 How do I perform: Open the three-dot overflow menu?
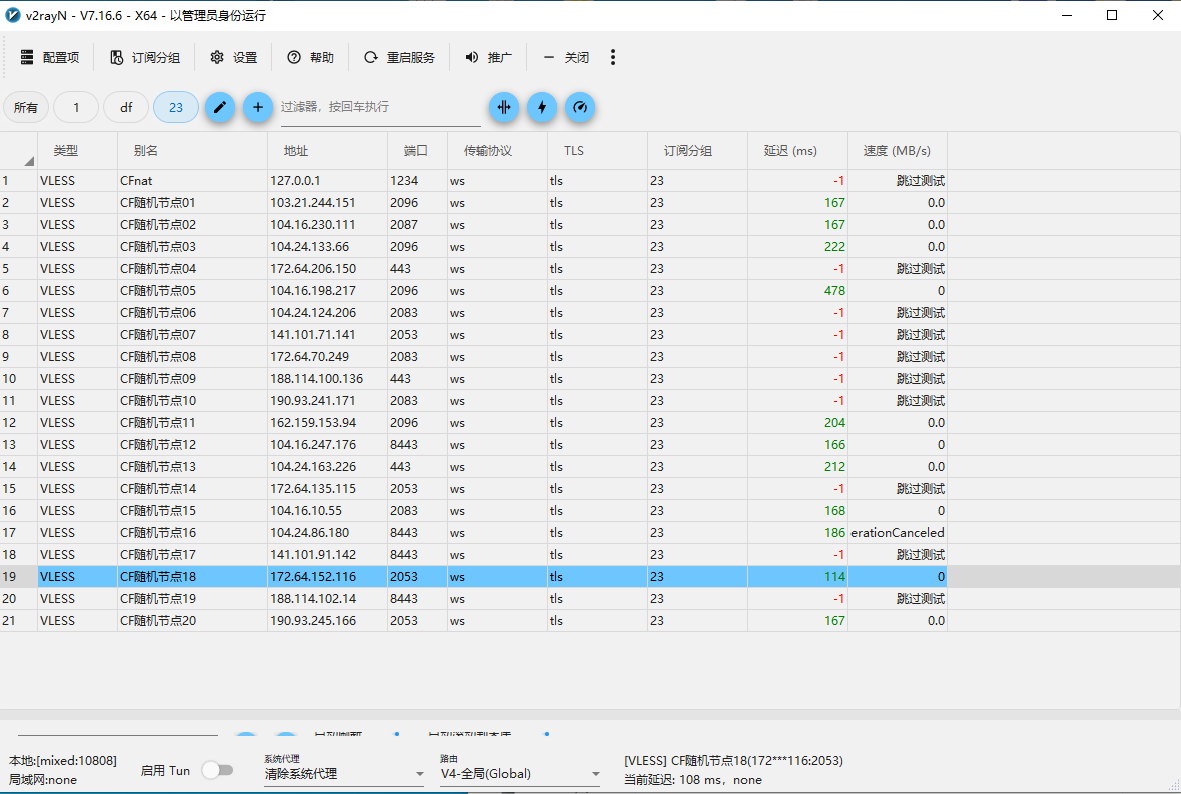tap(613, 58)
